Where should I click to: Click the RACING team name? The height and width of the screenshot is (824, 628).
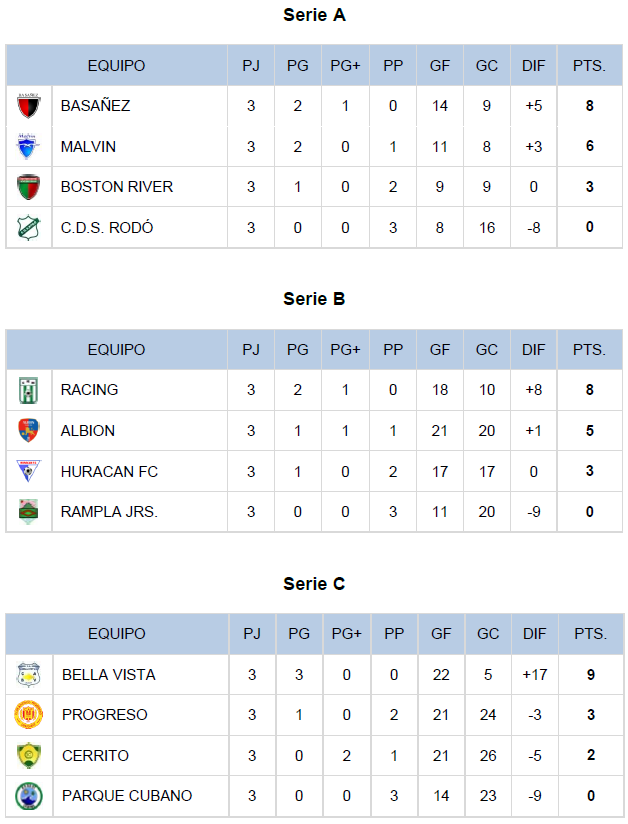89,390
